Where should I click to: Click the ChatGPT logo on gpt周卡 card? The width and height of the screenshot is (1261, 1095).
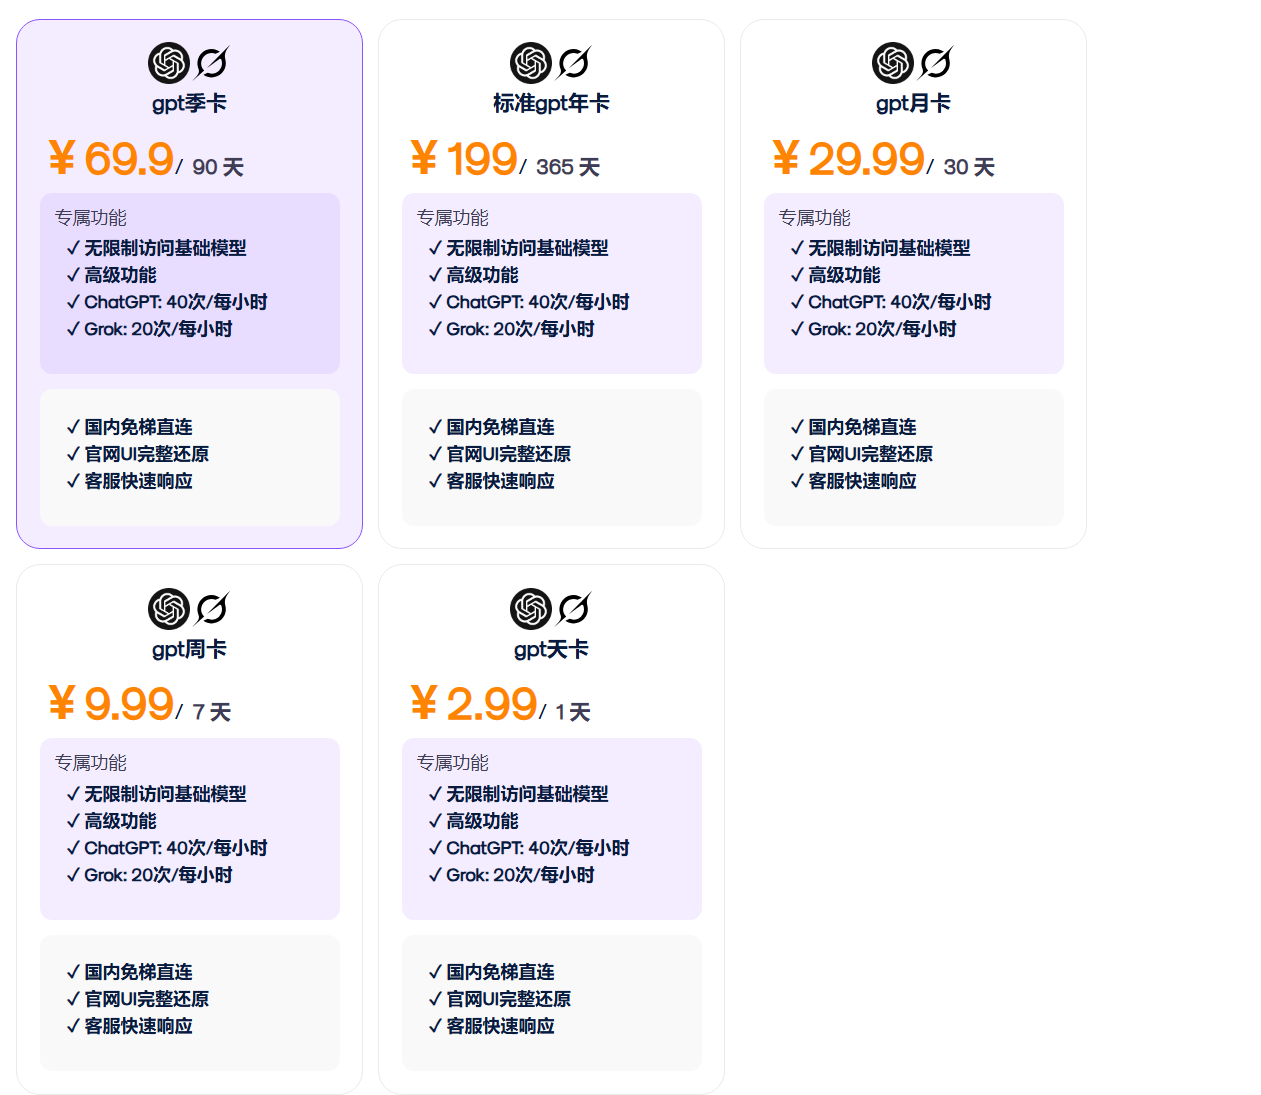tap(169, 608)
